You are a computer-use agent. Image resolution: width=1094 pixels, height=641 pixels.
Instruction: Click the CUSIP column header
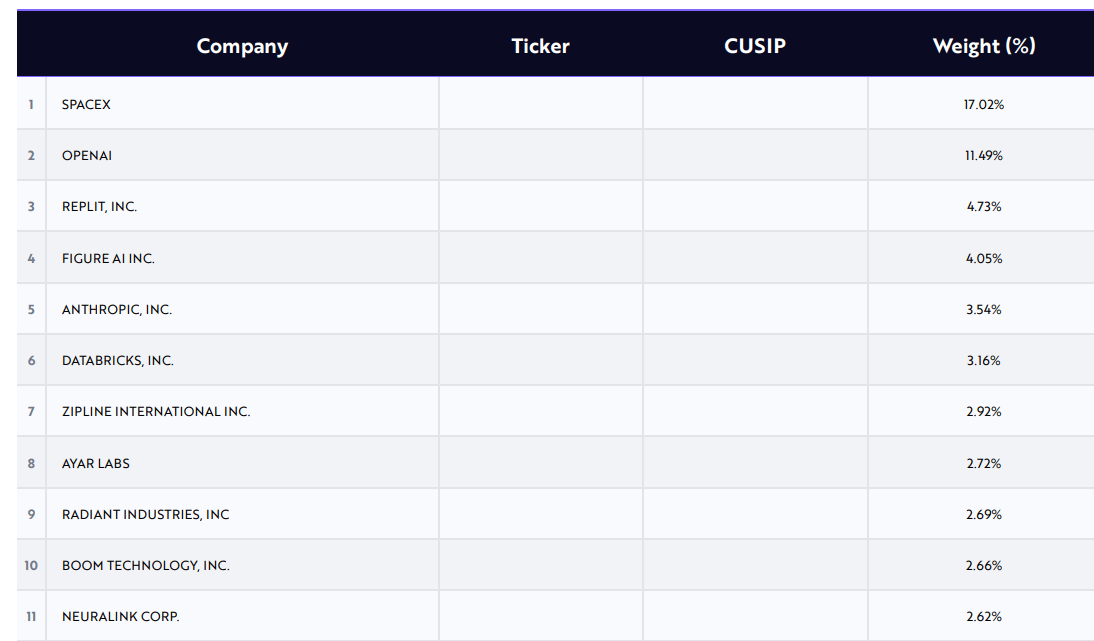(x=755, y=46)
